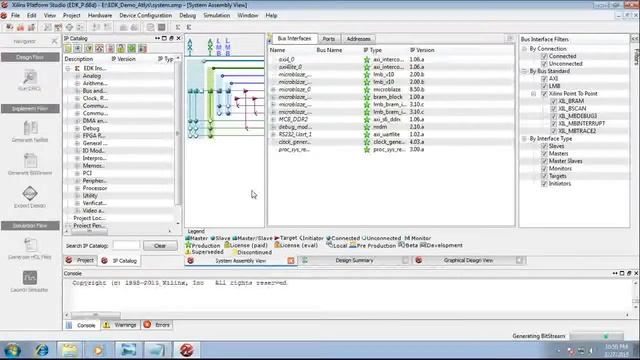
Task: Toggle the Monitors checkbox
Action: pos(544,169)
